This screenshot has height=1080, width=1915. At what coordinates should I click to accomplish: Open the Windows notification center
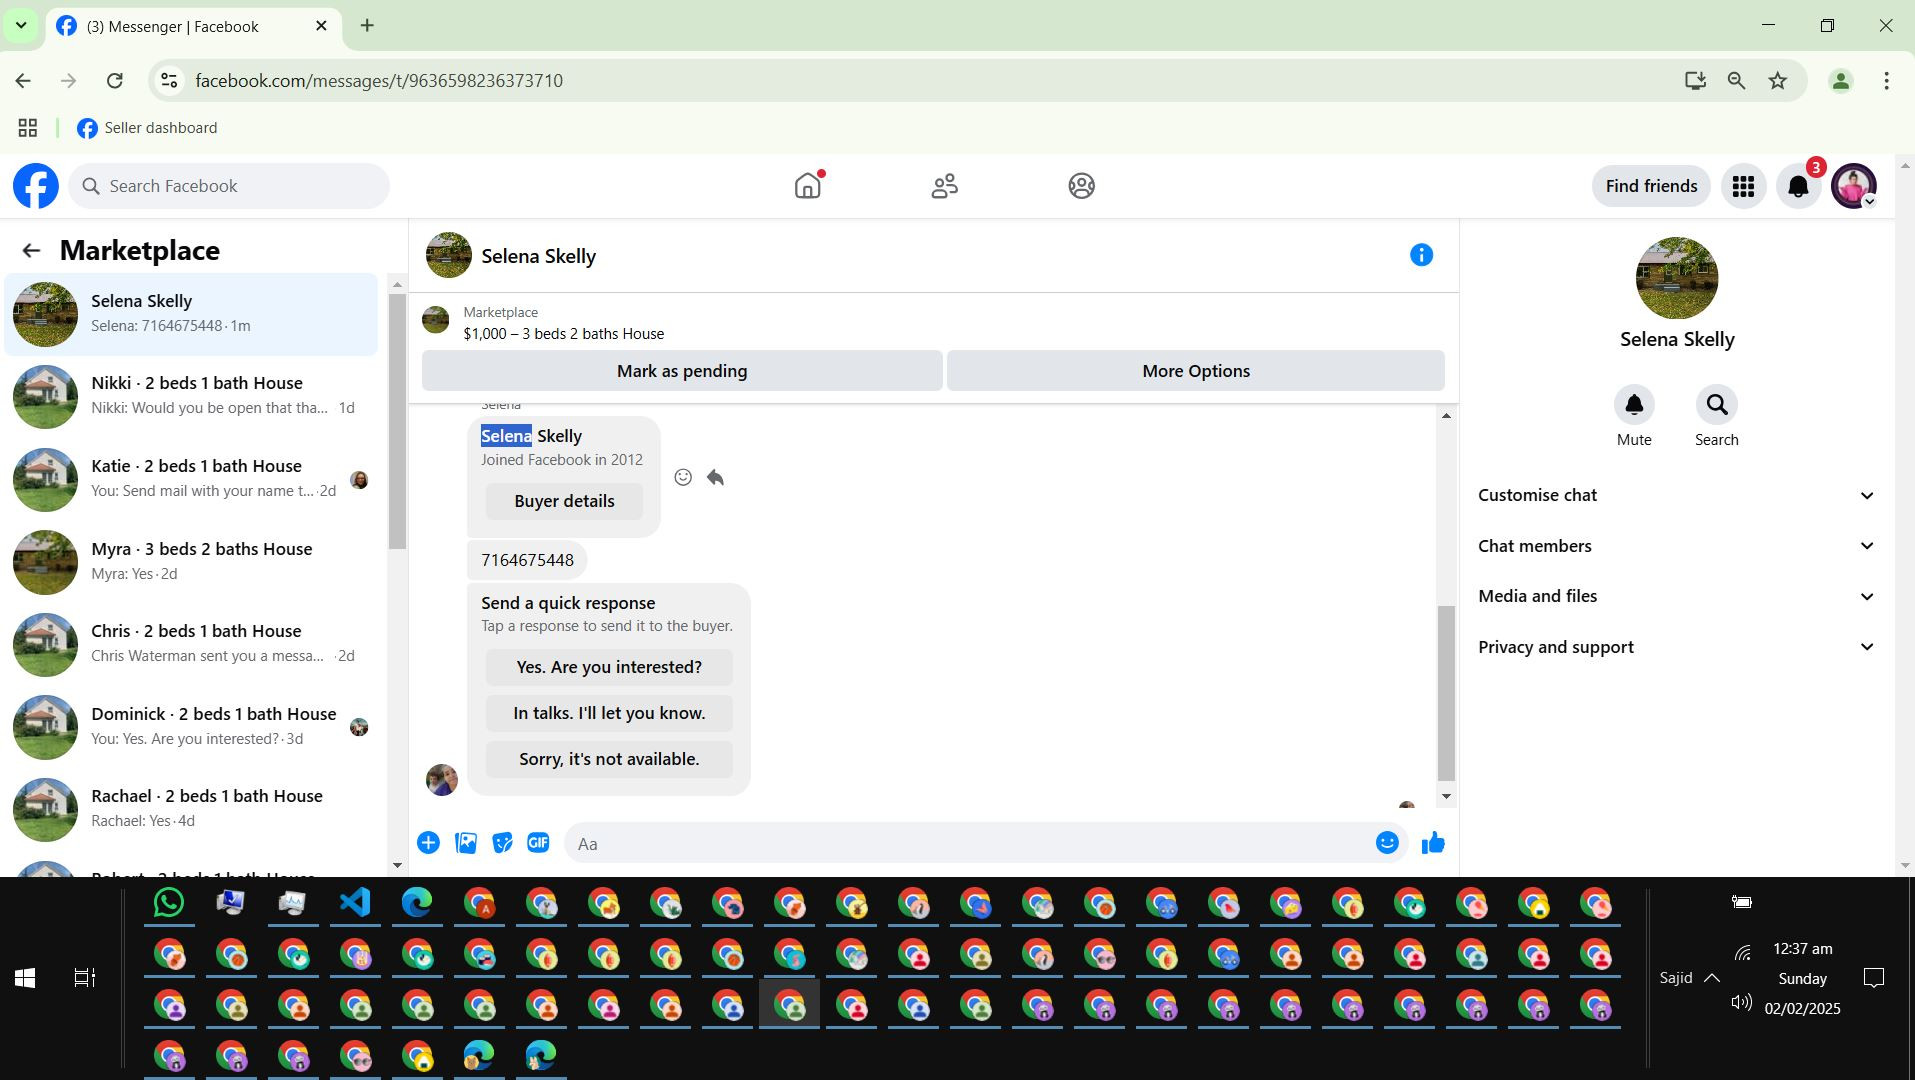tap(1874, 978)
